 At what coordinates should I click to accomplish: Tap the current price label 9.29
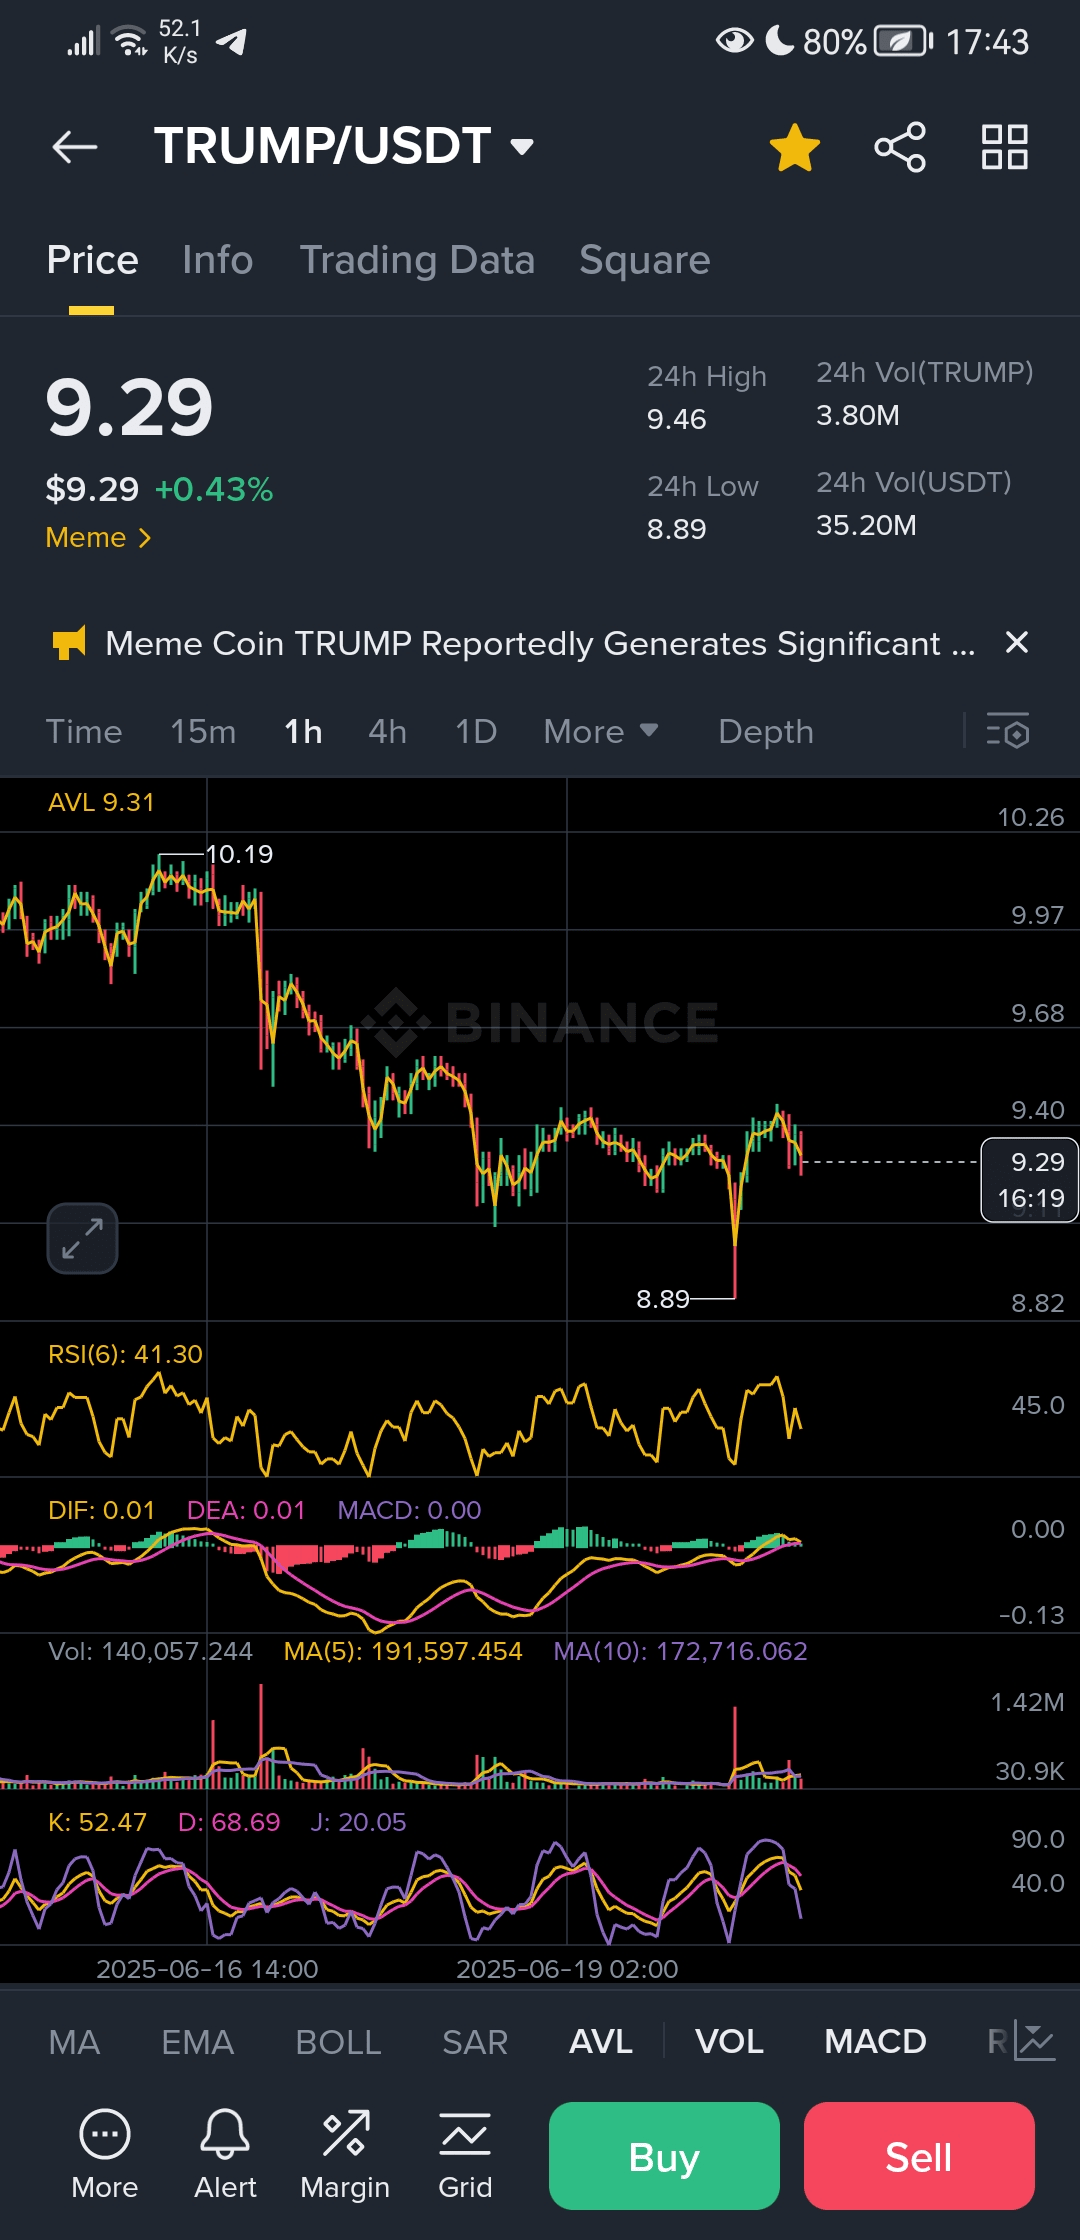pyautogui.click(x=1030, y=1180)
